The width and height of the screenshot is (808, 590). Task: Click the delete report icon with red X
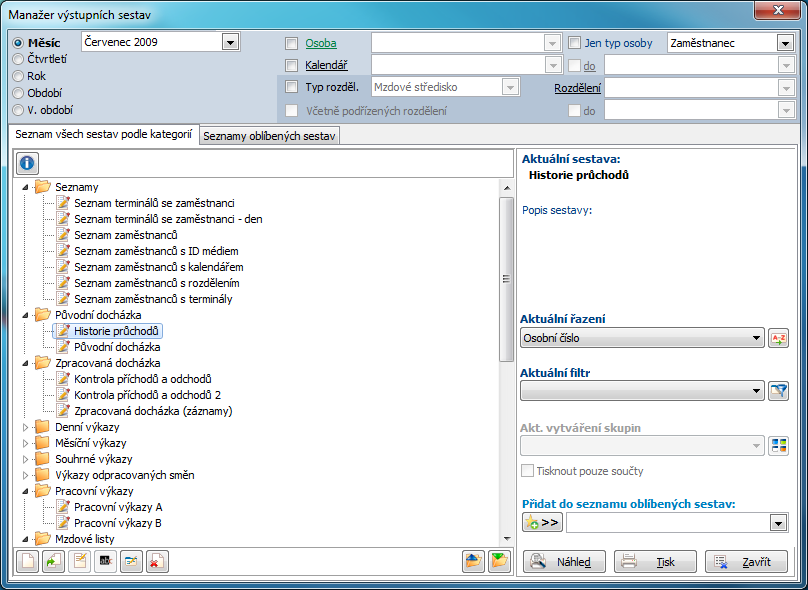tap(157, 561)
